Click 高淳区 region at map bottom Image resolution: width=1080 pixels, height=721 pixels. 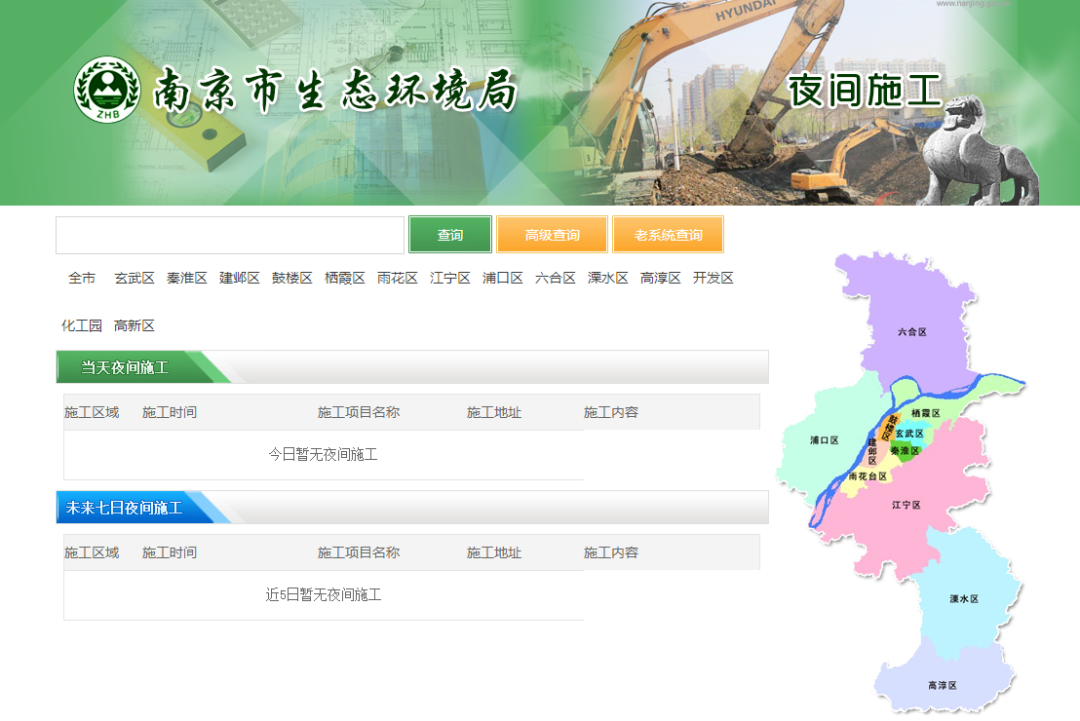941,683
